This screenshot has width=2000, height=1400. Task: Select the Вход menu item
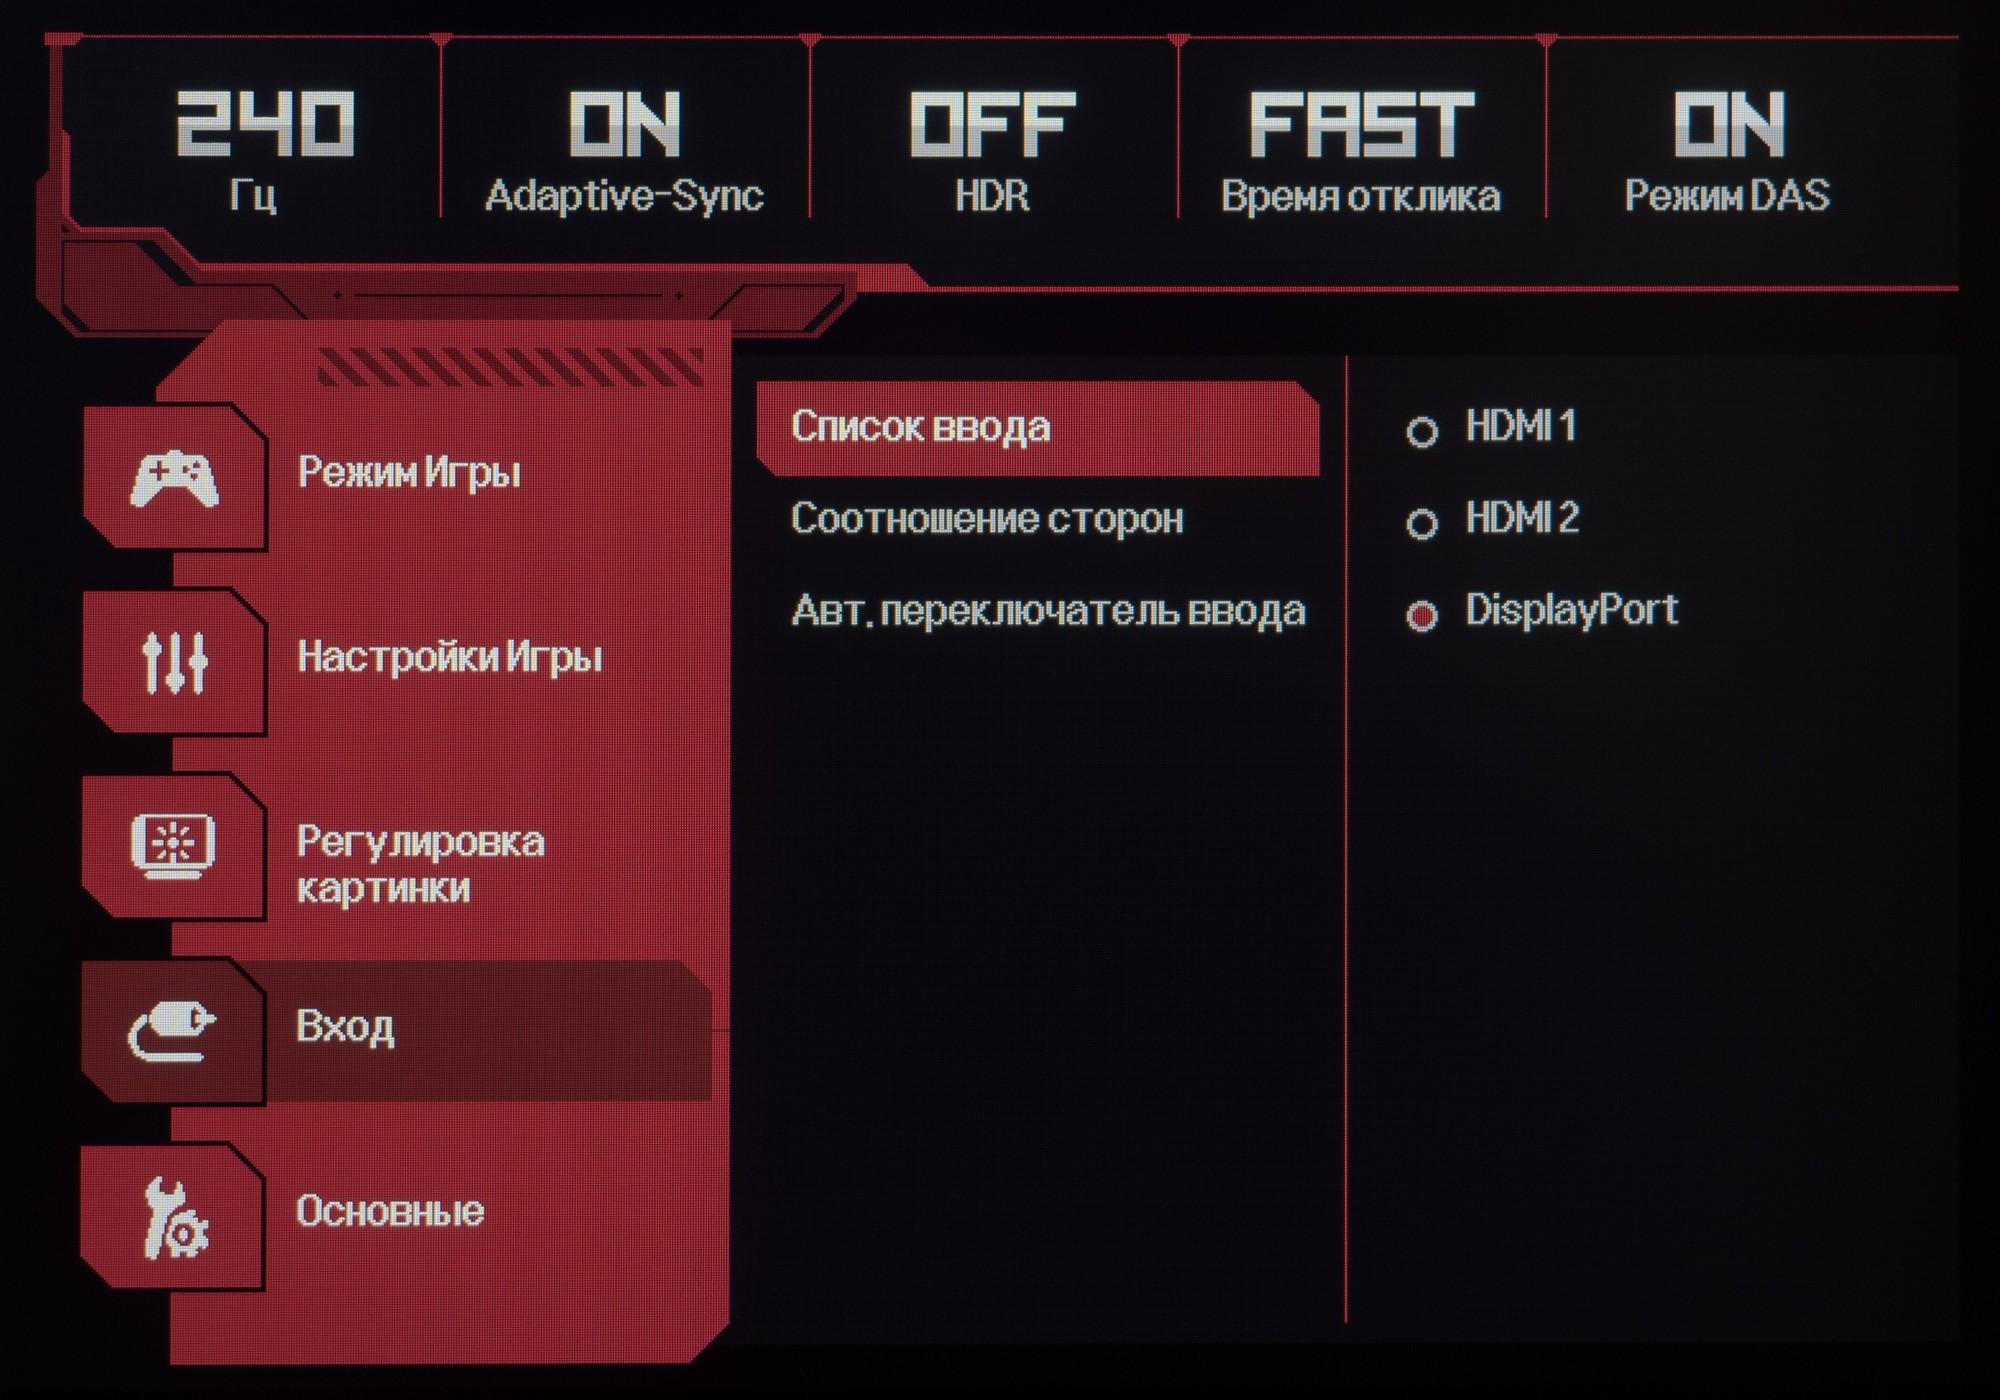pos(345,1027)
